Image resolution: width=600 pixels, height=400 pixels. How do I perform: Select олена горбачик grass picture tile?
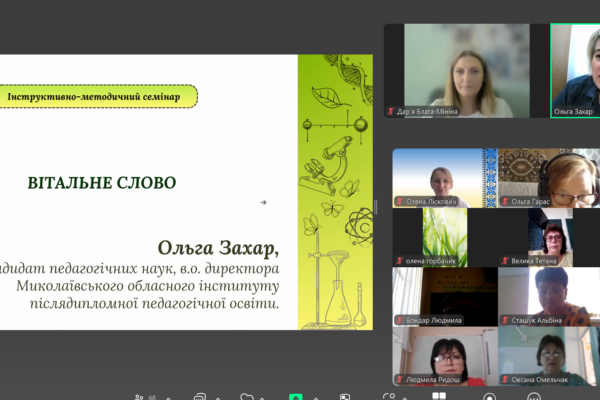(445, 237)
